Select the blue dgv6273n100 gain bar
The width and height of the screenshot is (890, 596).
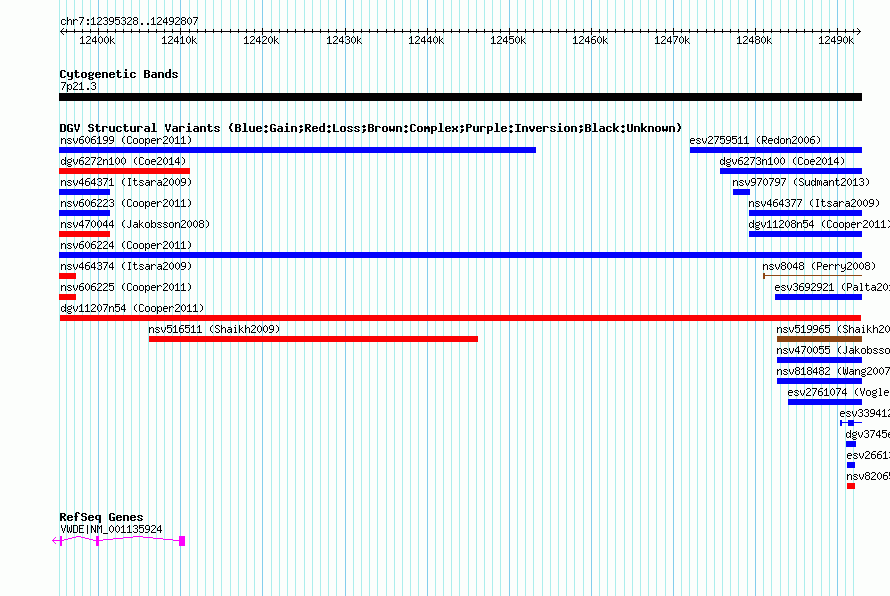click(x=791, y=171)
